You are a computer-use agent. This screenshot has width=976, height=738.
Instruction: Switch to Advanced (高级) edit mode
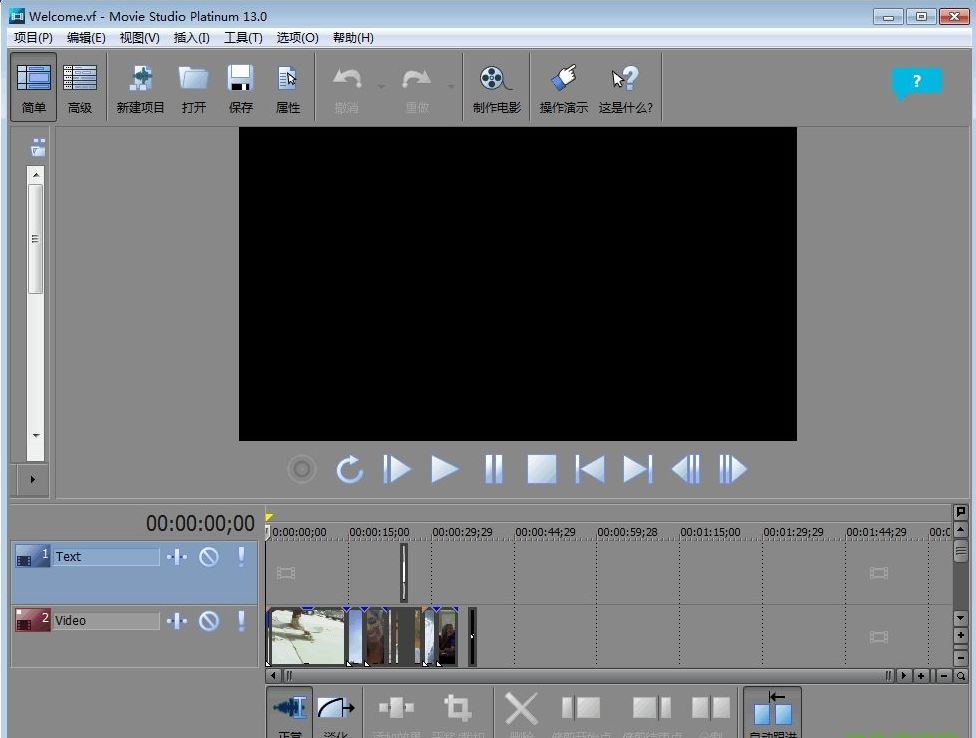(x=80, y=86)
